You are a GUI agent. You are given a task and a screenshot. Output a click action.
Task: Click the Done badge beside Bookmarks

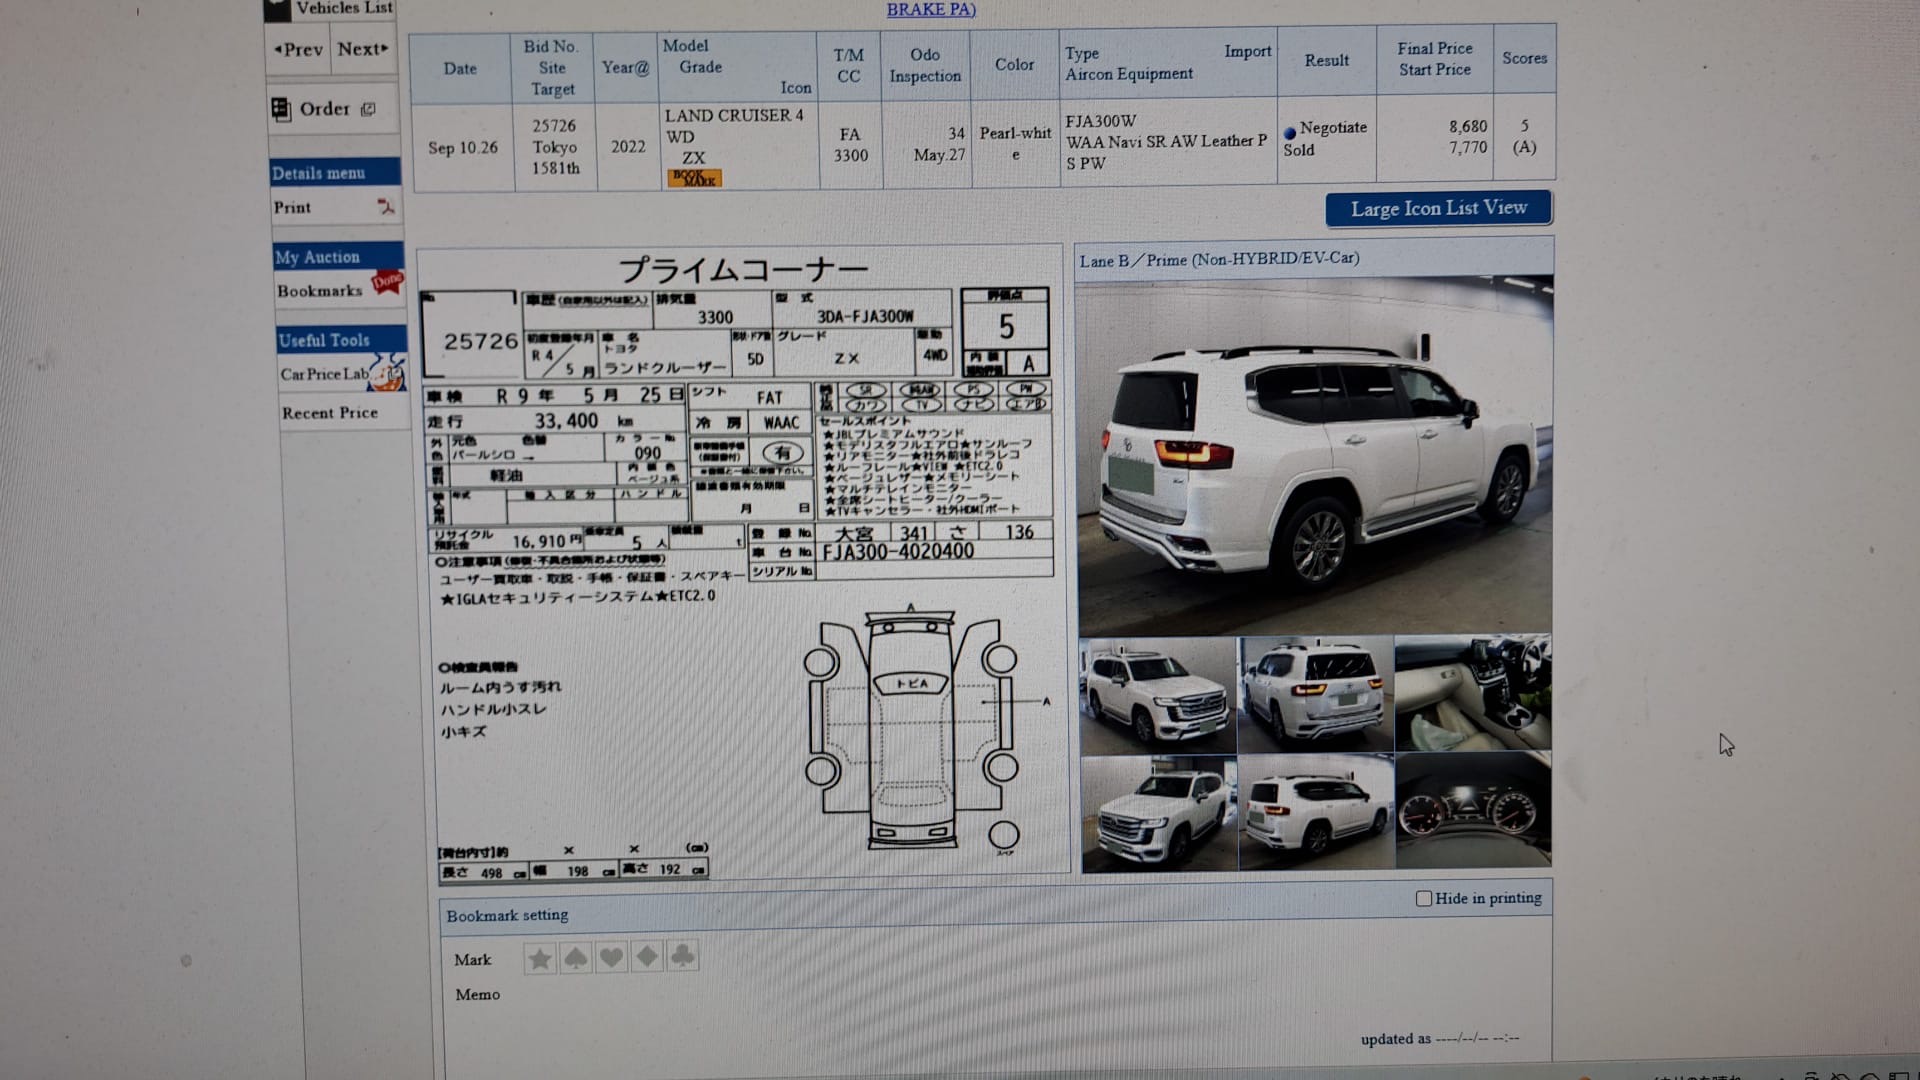pos(387,282)
